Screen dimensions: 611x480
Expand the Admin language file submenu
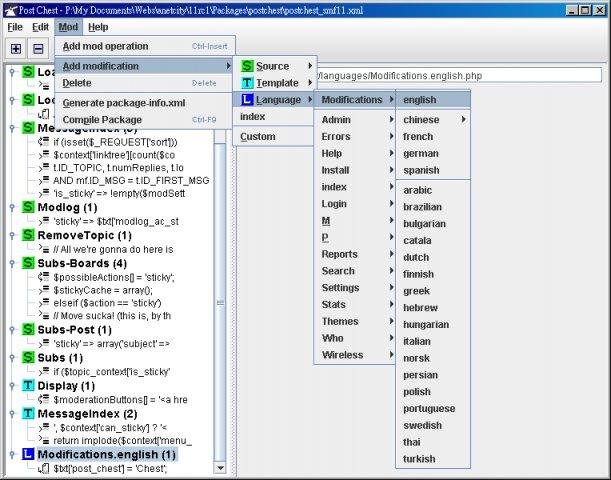pyautogui.click(x=355, y=120)
